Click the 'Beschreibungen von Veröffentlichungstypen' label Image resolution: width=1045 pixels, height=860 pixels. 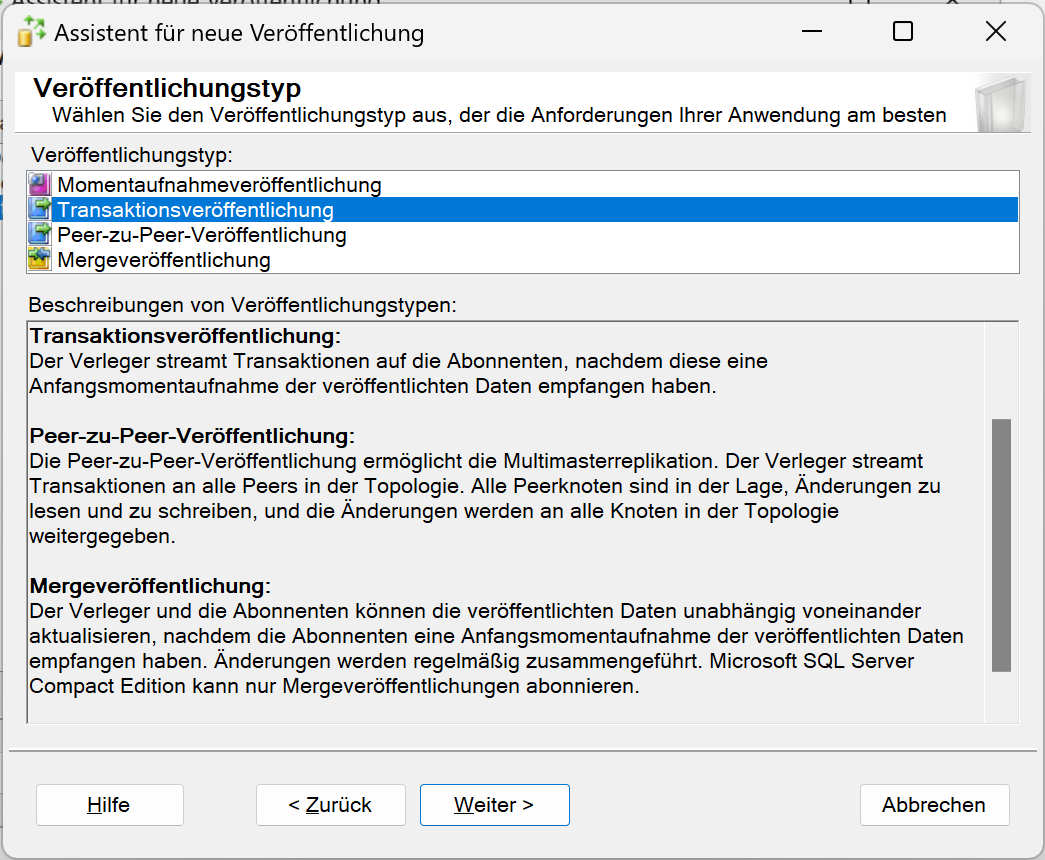(x=243, y=305)
